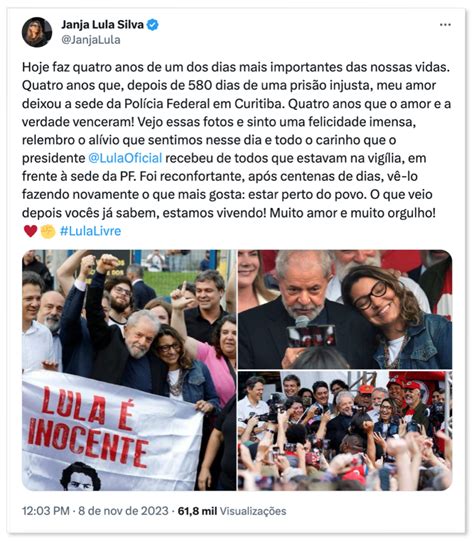
Task: Open the Janja Lula Silva display name
Action: [x=102, y=25]
